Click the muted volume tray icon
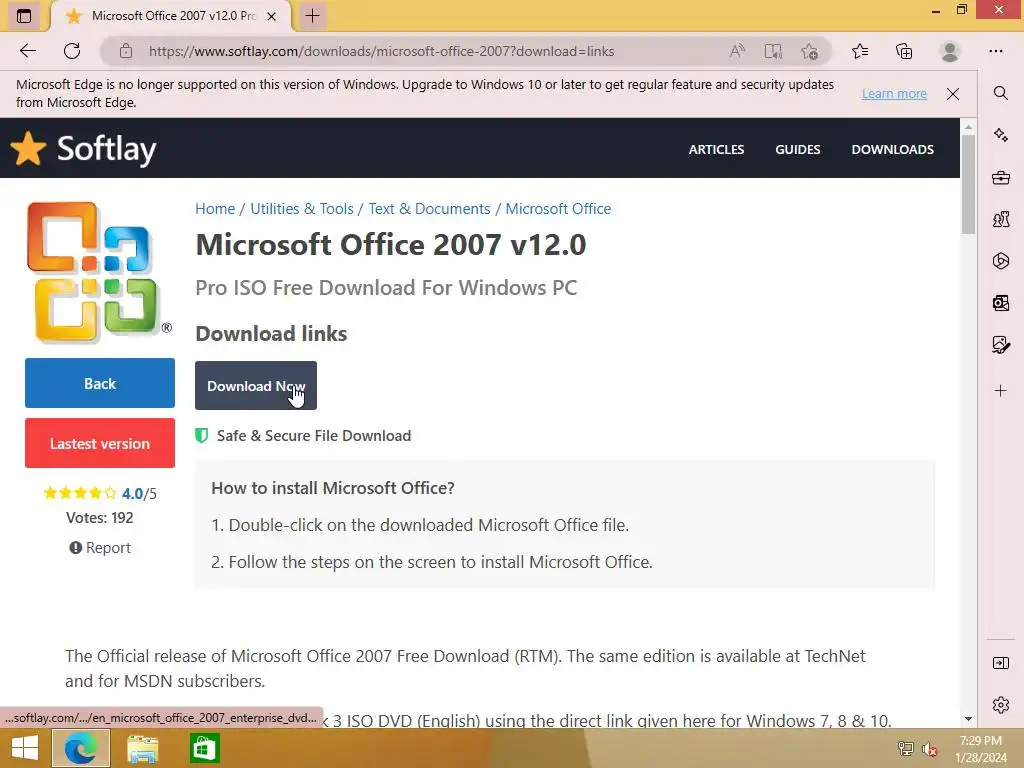Image resolution: width=1024 pixels, height=768 pixels. coord(929,749)
